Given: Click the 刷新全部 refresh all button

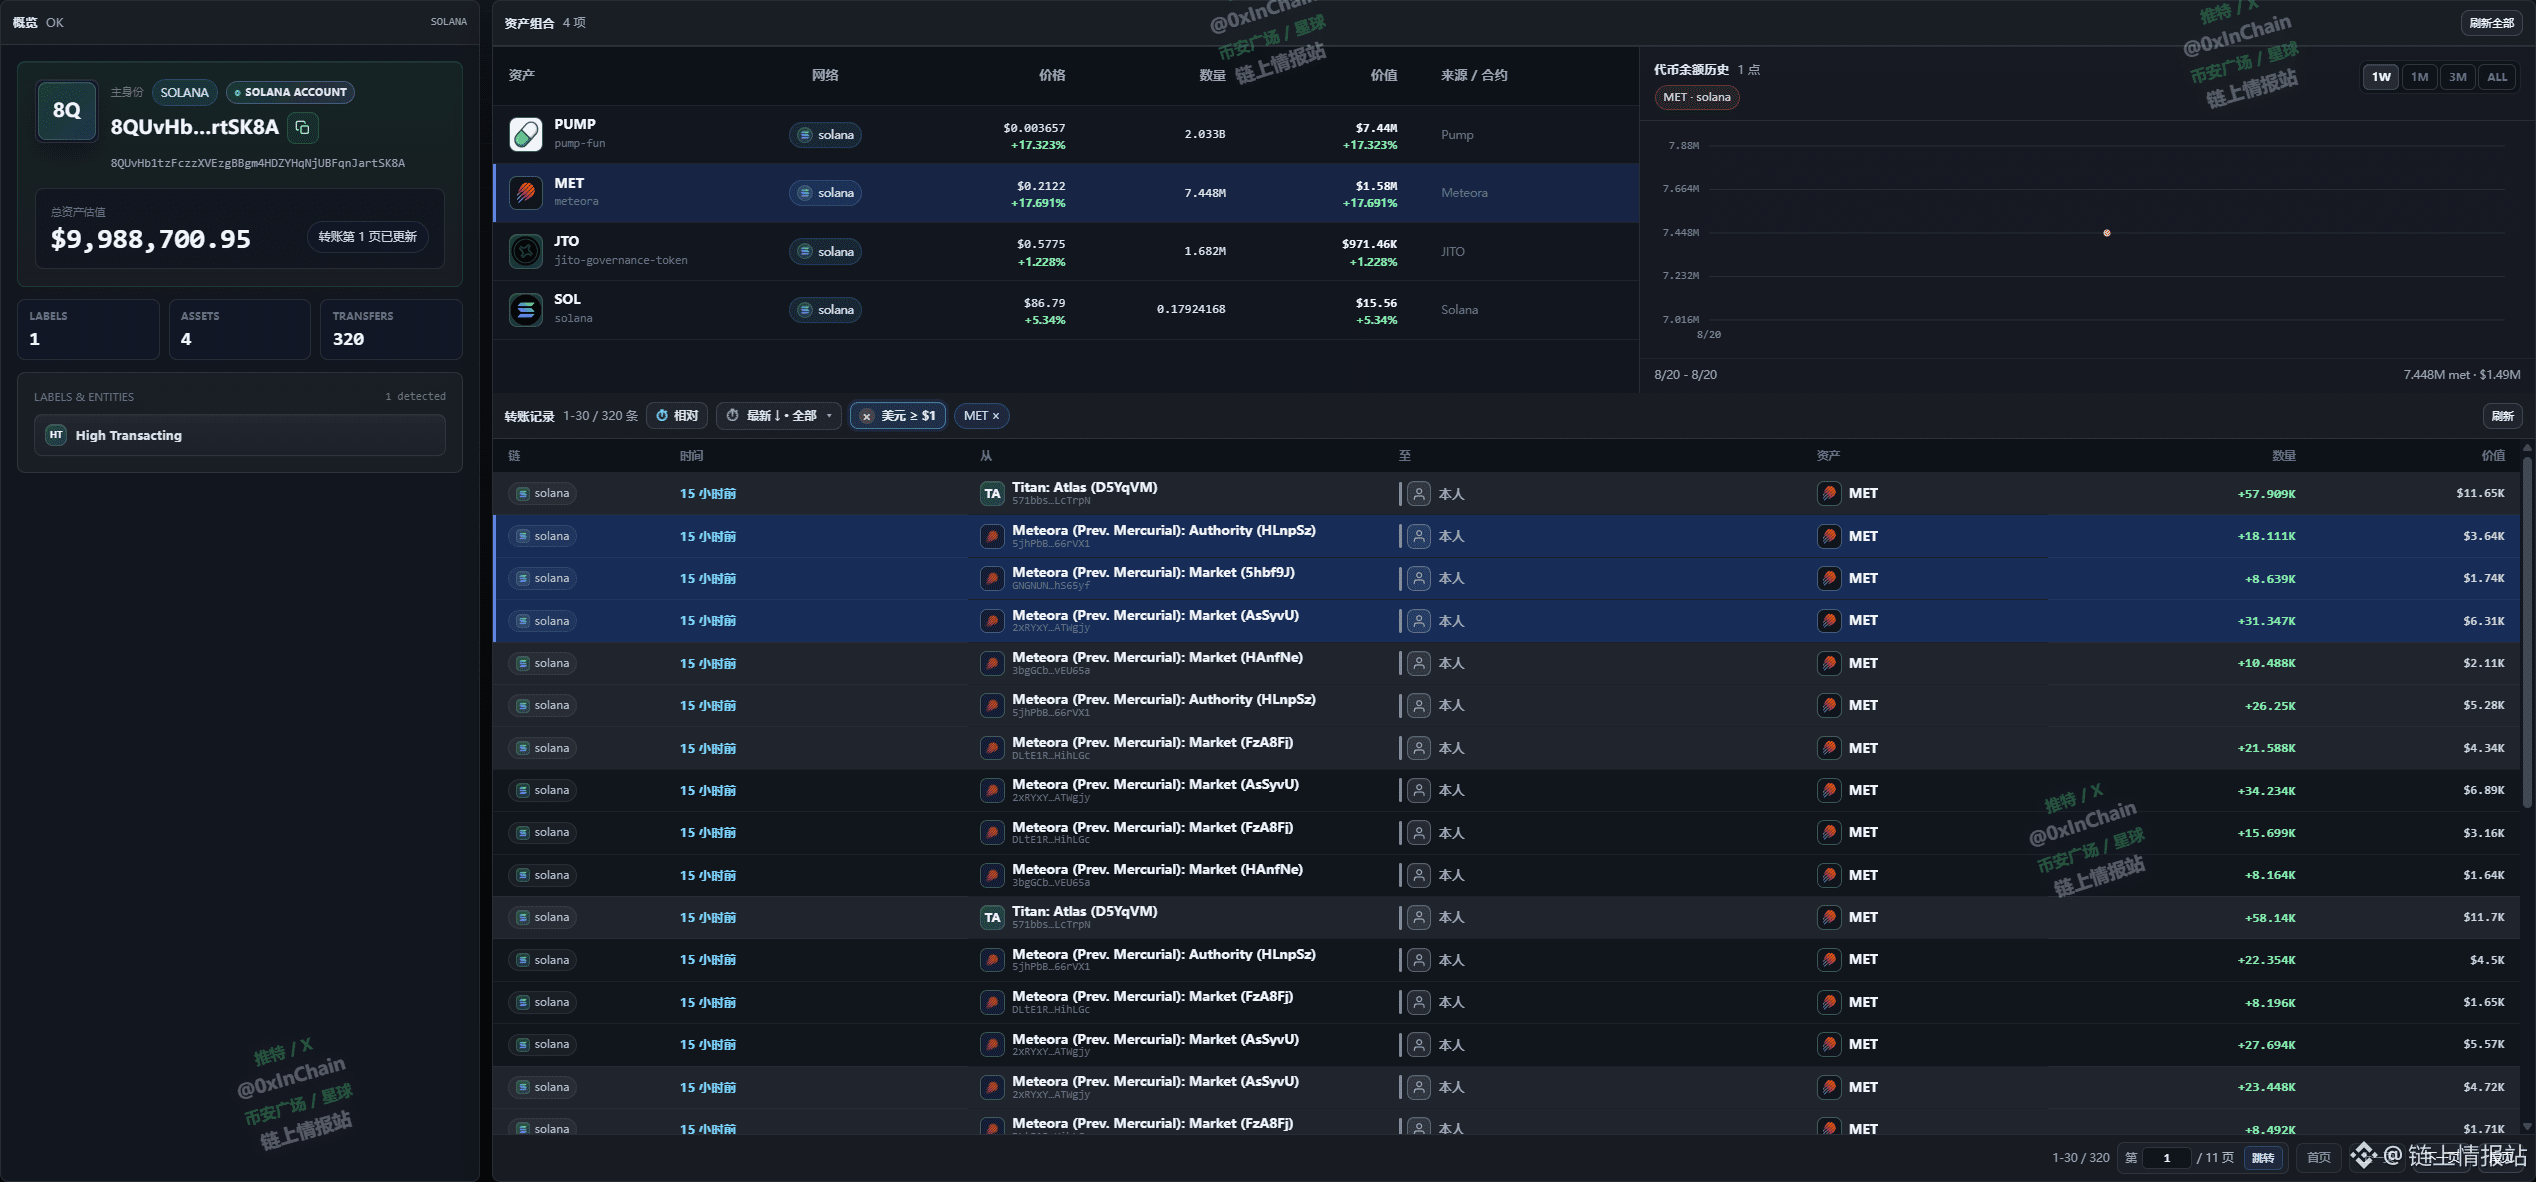Looking at the screenshot, I should (2491, 23).
